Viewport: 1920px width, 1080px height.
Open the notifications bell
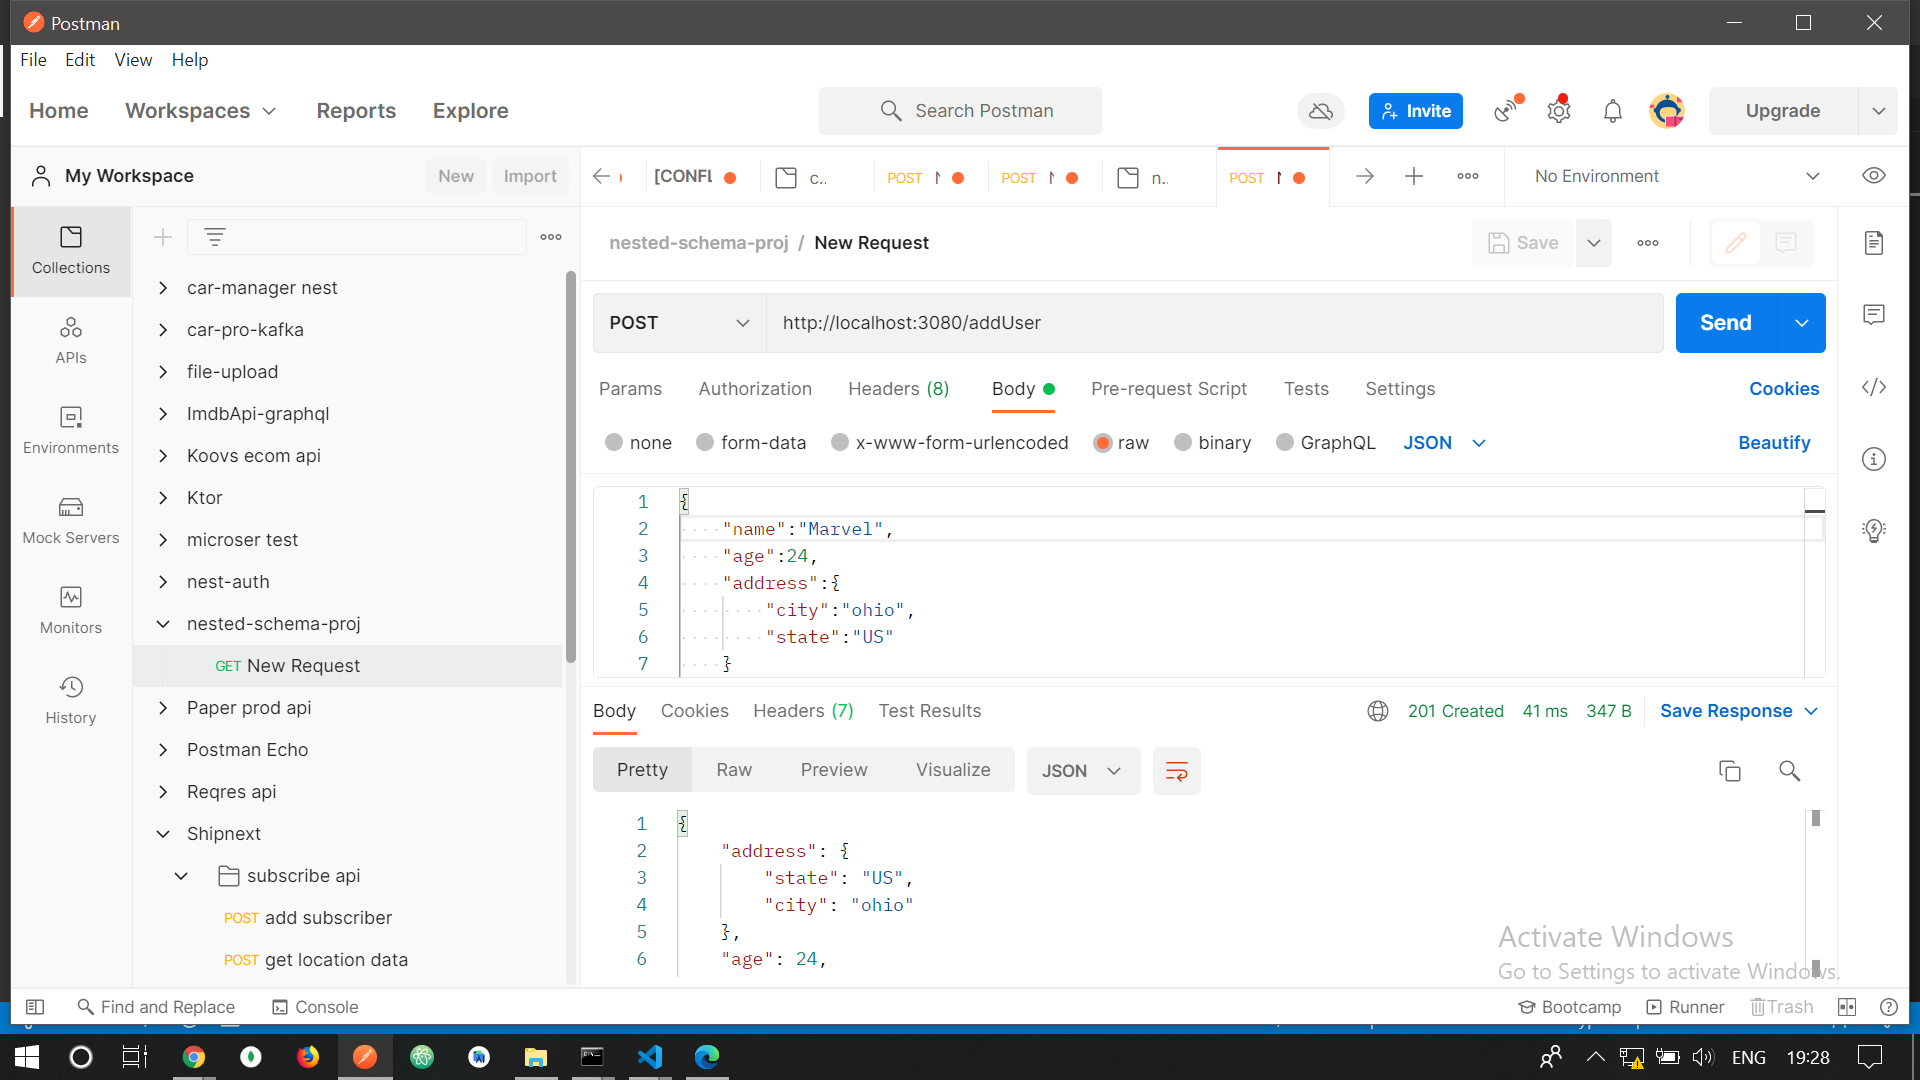1612,111
